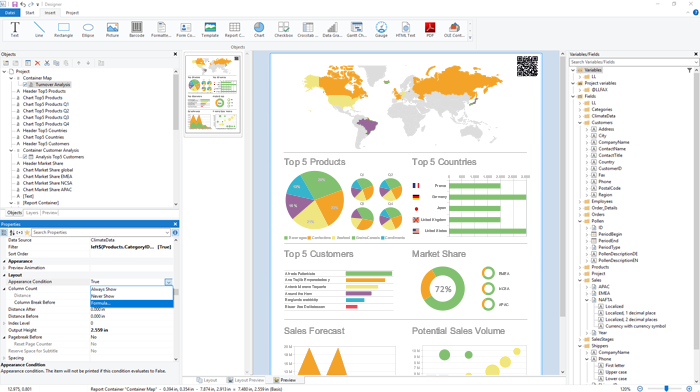
Task: Toggle favorites star in Properties toolbar
Action: pyautogui.click(x=27, y=233)
